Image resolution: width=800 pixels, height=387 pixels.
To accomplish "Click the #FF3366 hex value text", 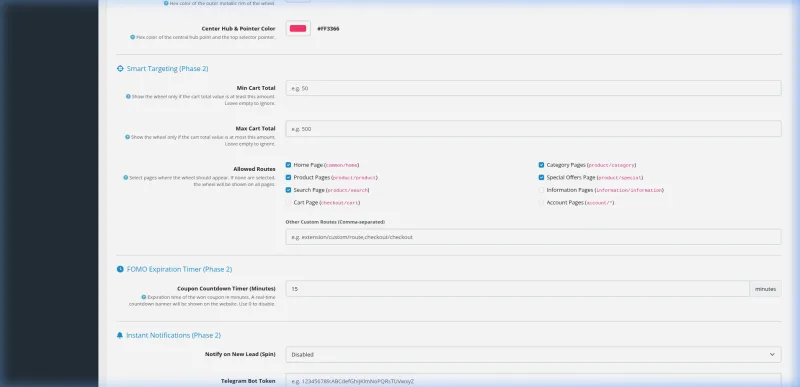I will 328,29.
